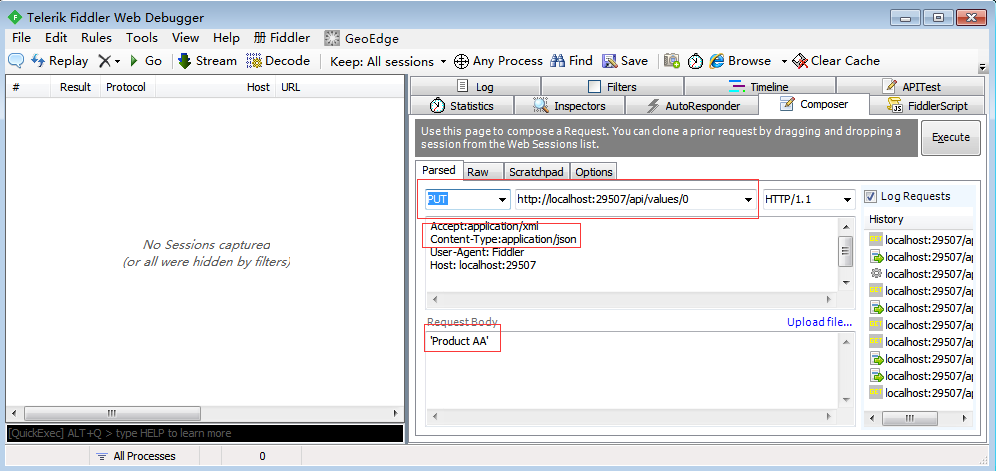Open the View menu
Viewport: 996px width, 471px height.
pos(185,38)
